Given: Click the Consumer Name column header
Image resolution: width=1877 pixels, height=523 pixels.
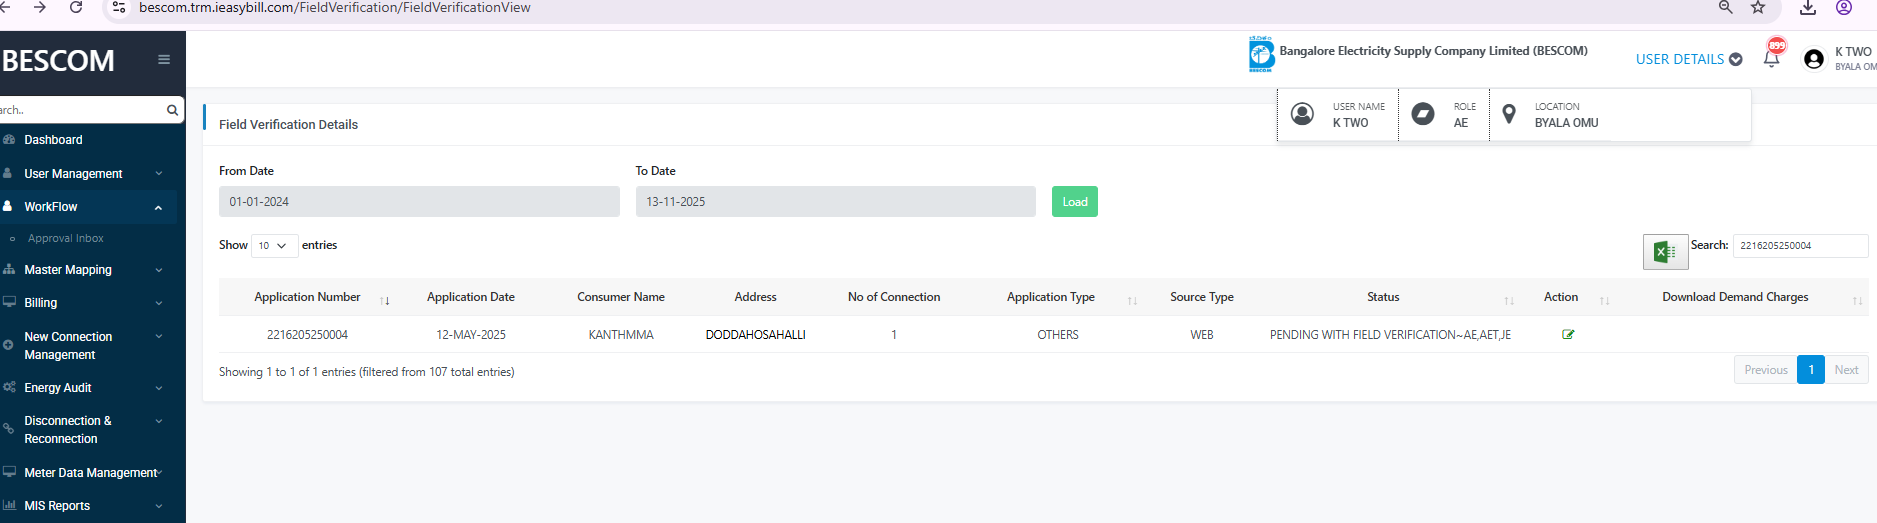Looking at the screenshot, I should coord(621,297).
